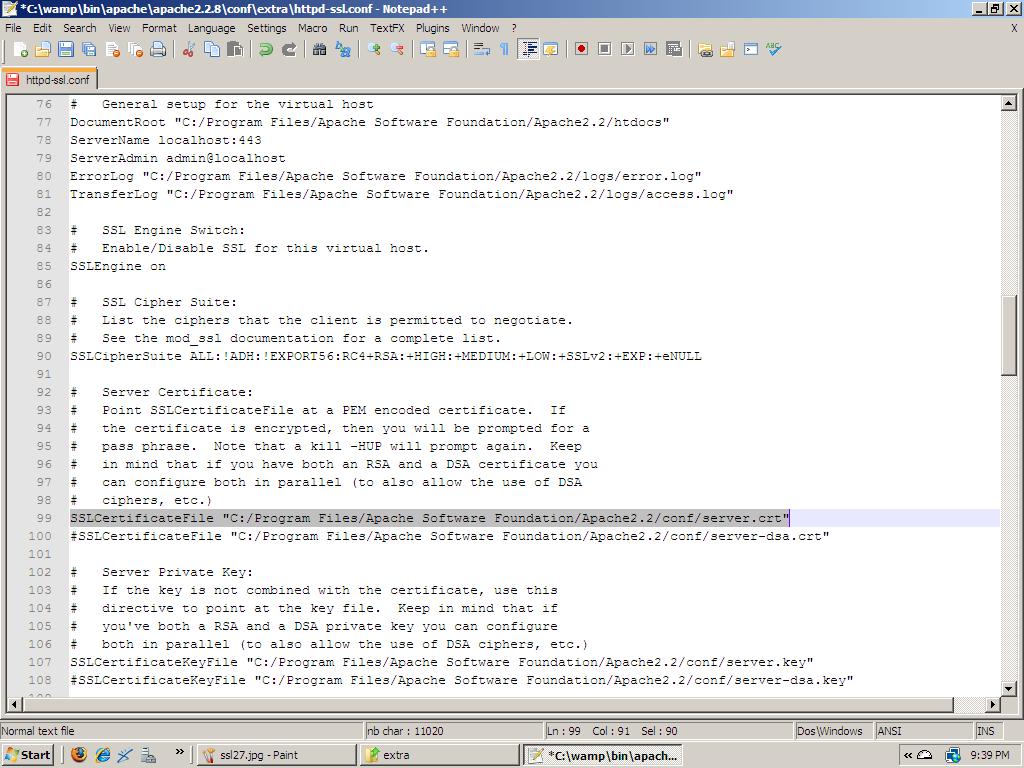Toggle word wrap in the toolbar
The width and height of the screenshot is (1024, 768).
[x=481, y=49]
